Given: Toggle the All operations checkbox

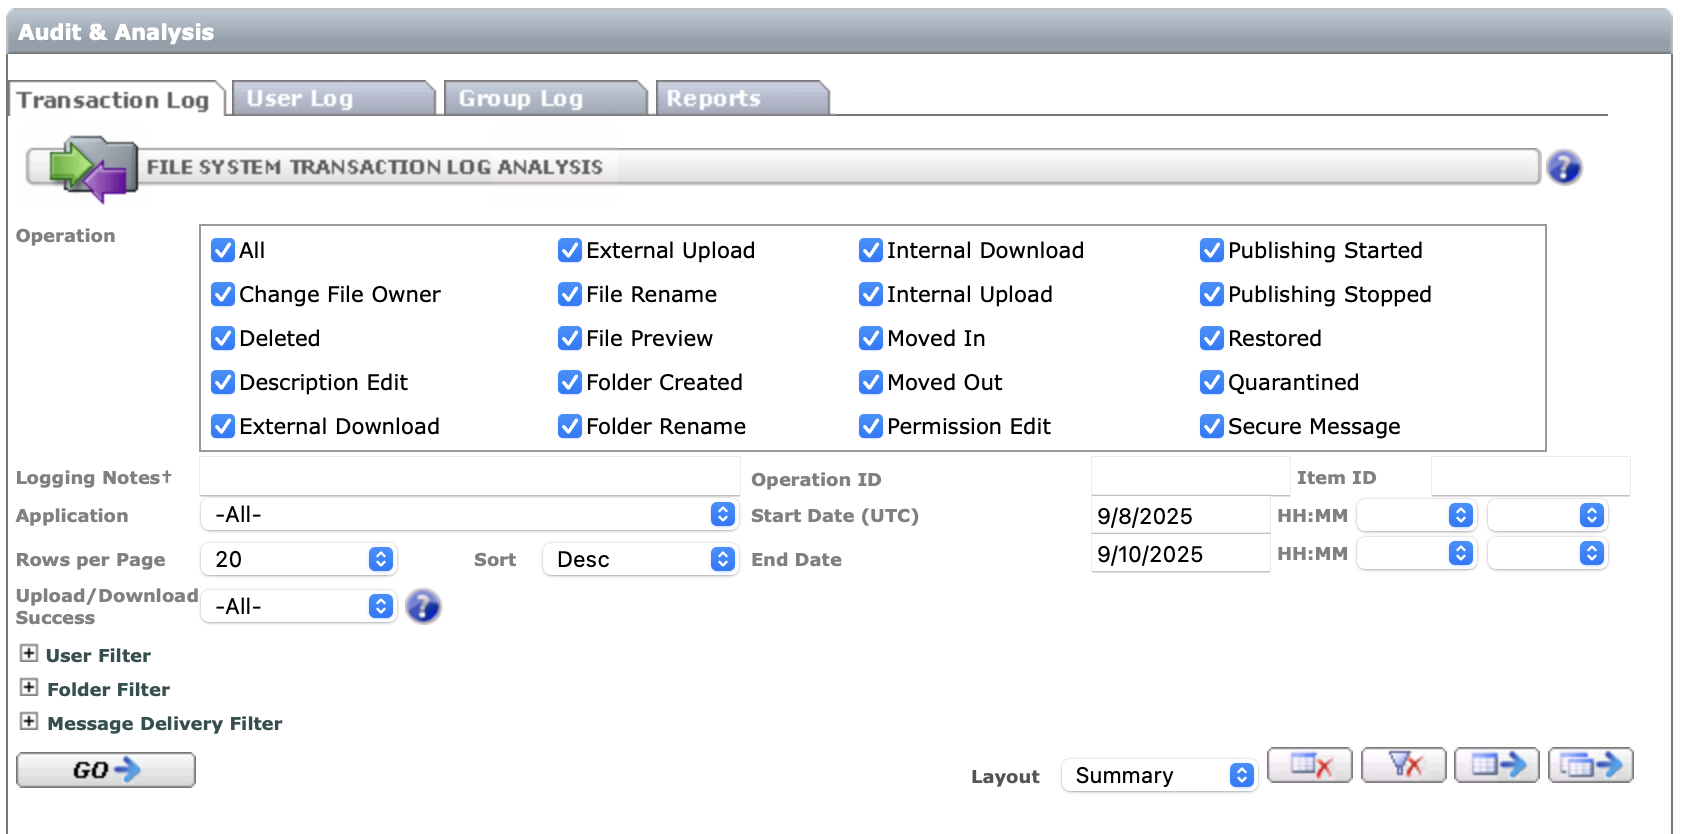Looking at the screenshot, I should pyautogui.click(x=223, y=250).
